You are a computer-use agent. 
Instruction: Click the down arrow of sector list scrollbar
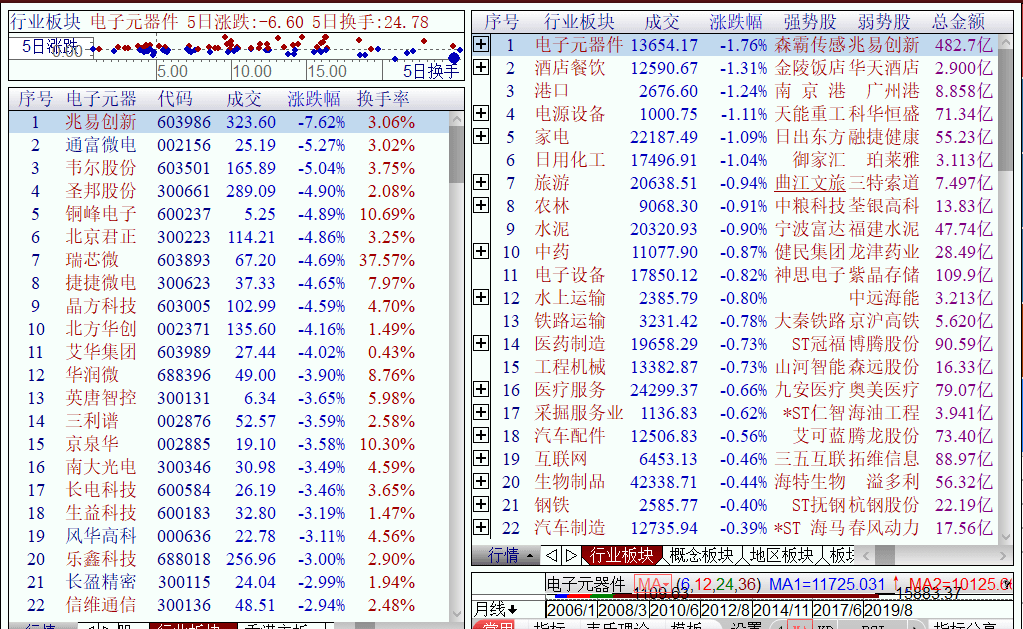tap(1005, 537)
